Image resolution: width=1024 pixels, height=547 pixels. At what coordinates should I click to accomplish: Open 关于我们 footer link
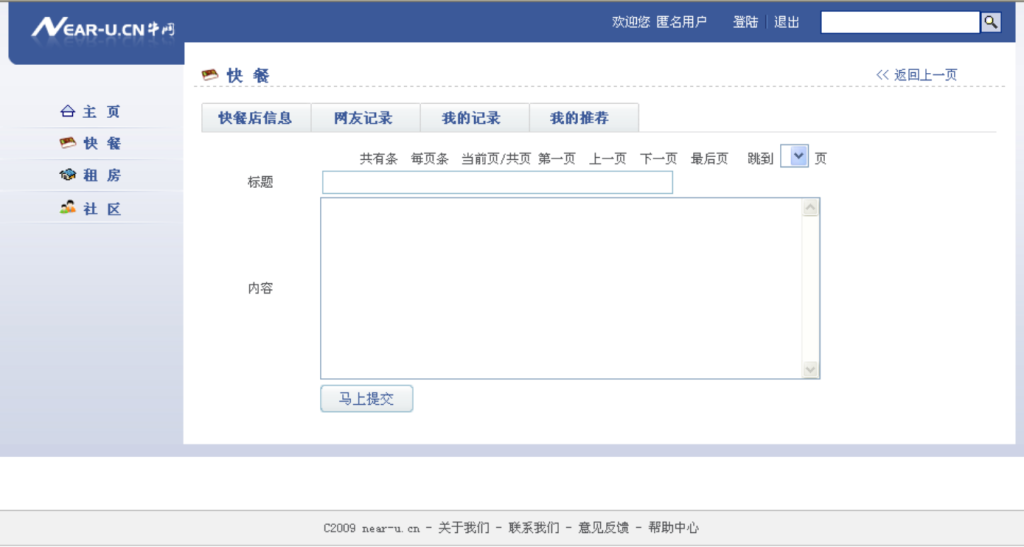pyautogui.click(x=464, y=528)
